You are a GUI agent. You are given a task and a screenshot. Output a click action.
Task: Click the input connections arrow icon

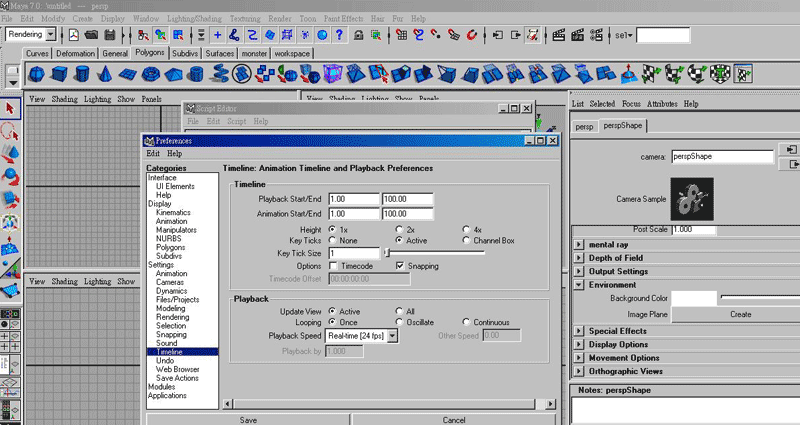tap(497, 35)
